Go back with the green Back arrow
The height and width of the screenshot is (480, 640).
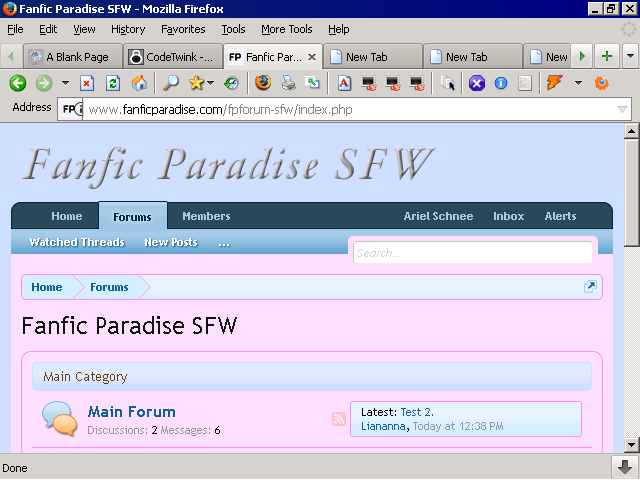(x=18, y=83)
